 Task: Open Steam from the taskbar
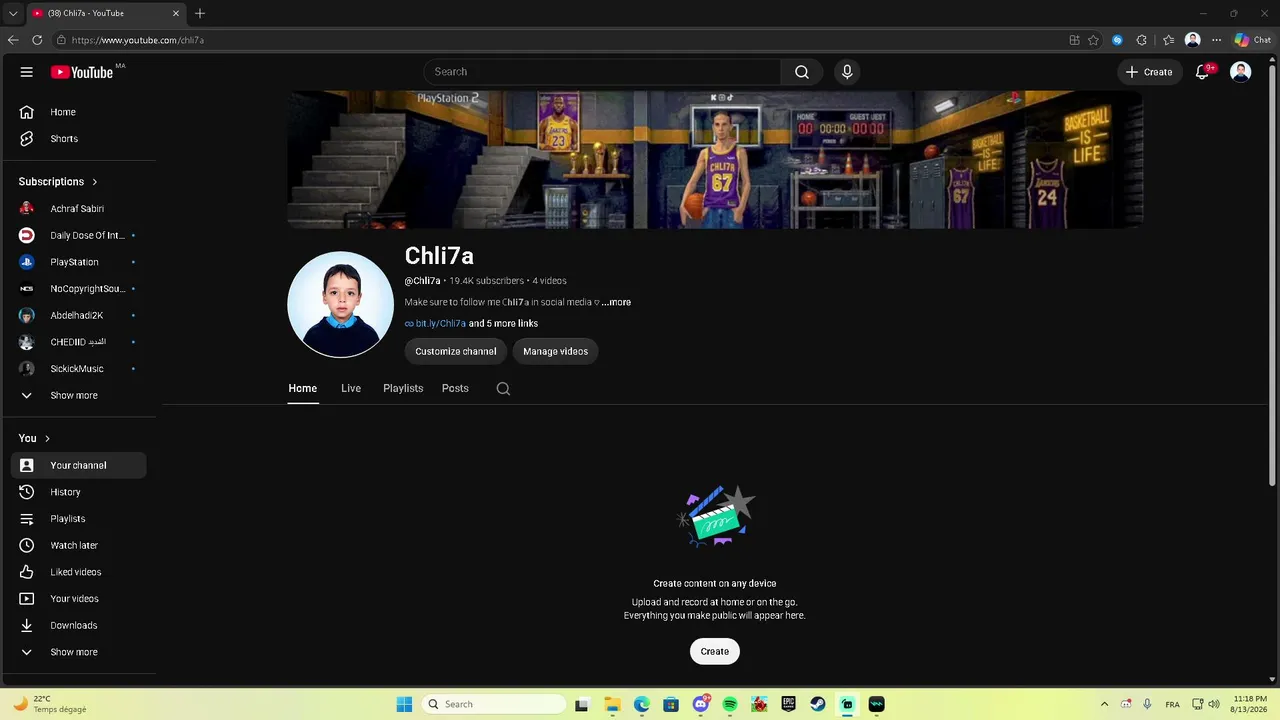(x=818, y=704)
